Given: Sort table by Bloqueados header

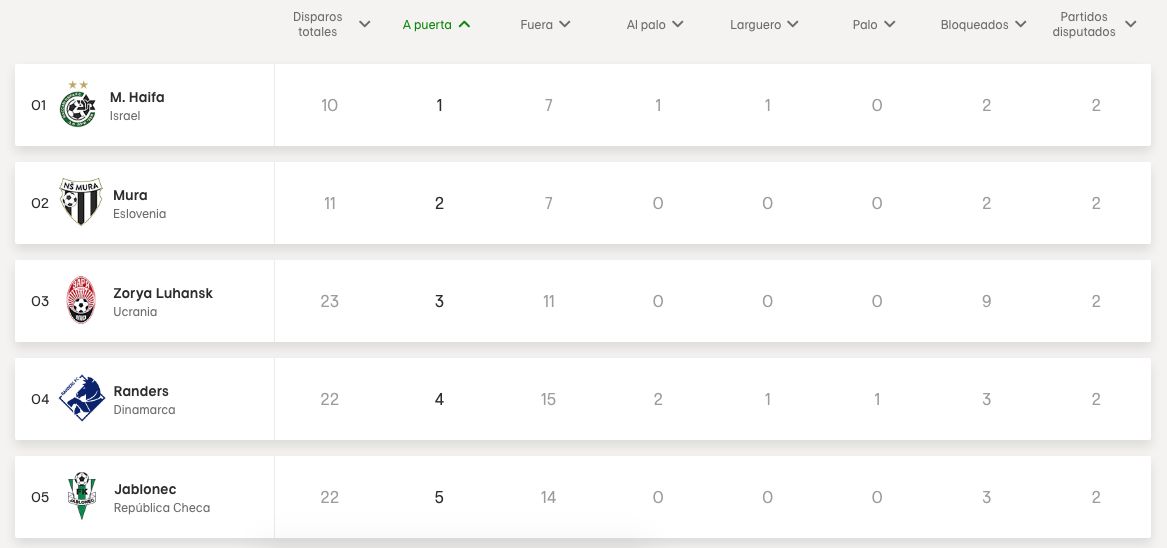Looking at the screenshot, I should click(x=1020, y=24).
